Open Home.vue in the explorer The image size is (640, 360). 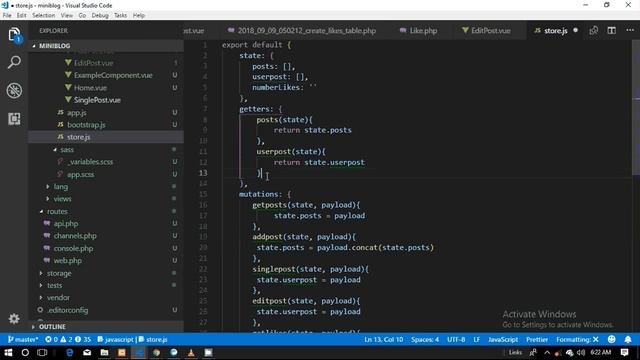click(90, 88)
